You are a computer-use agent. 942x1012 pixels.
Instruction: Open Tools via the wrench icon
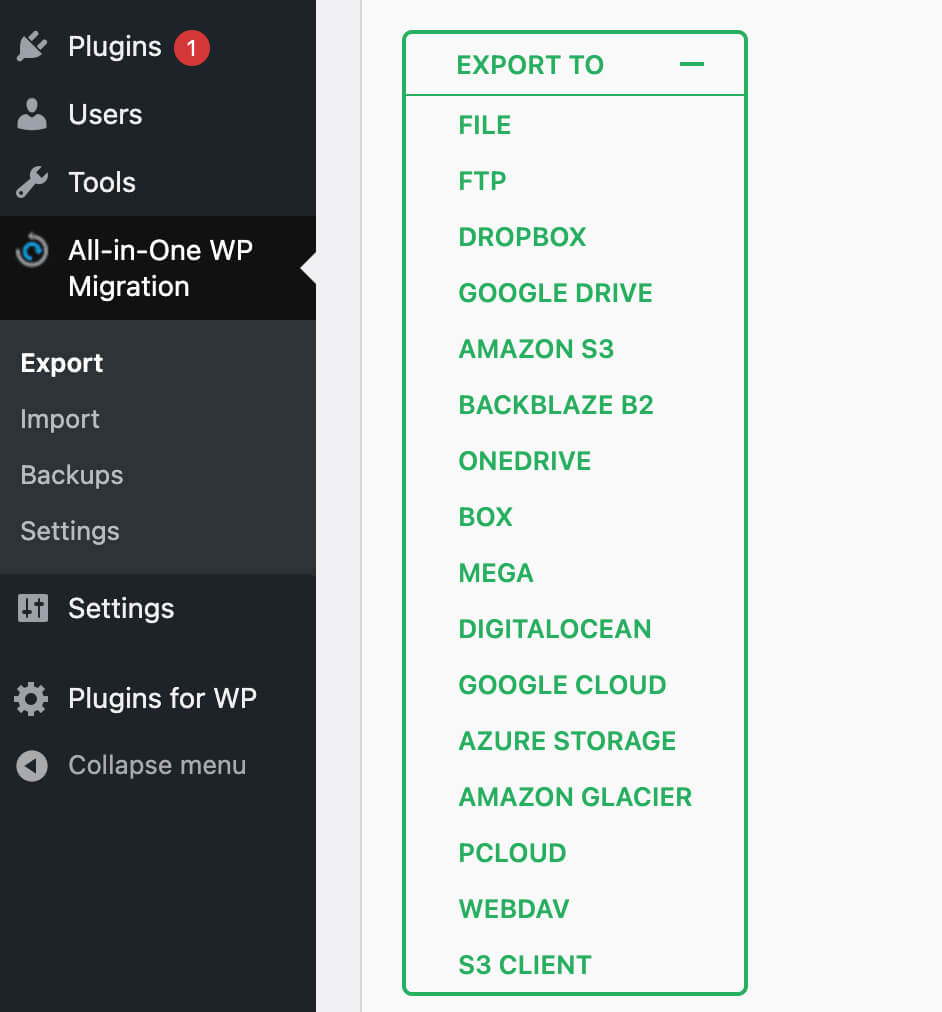[33, 182]
